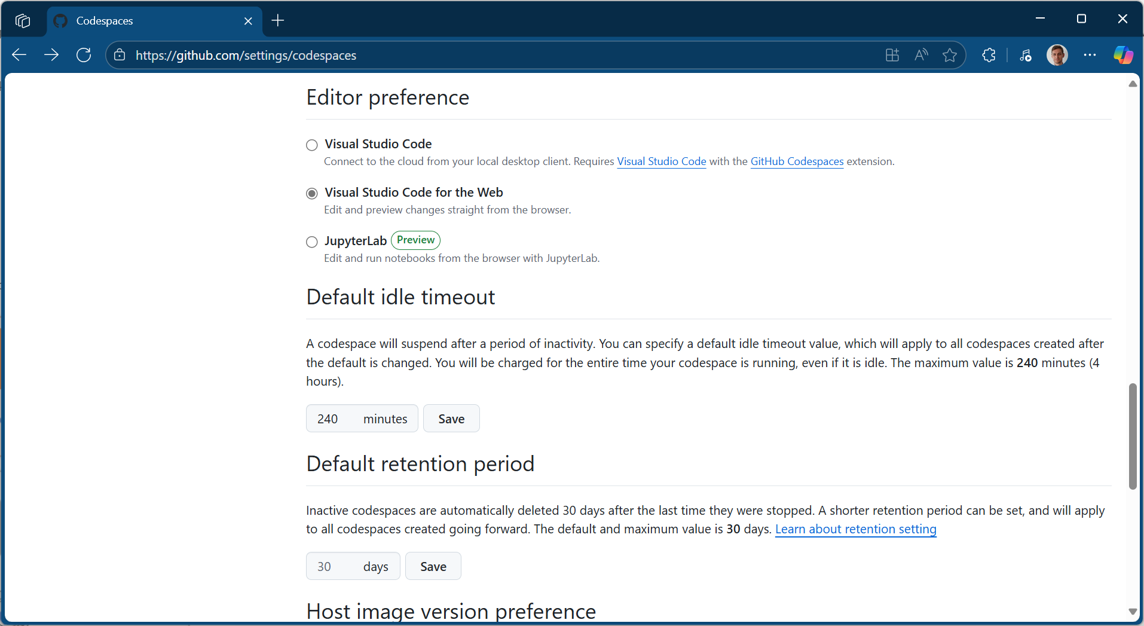Click the browser back arrow
This screenshot has width=1144, height=626.
[20, 55]
